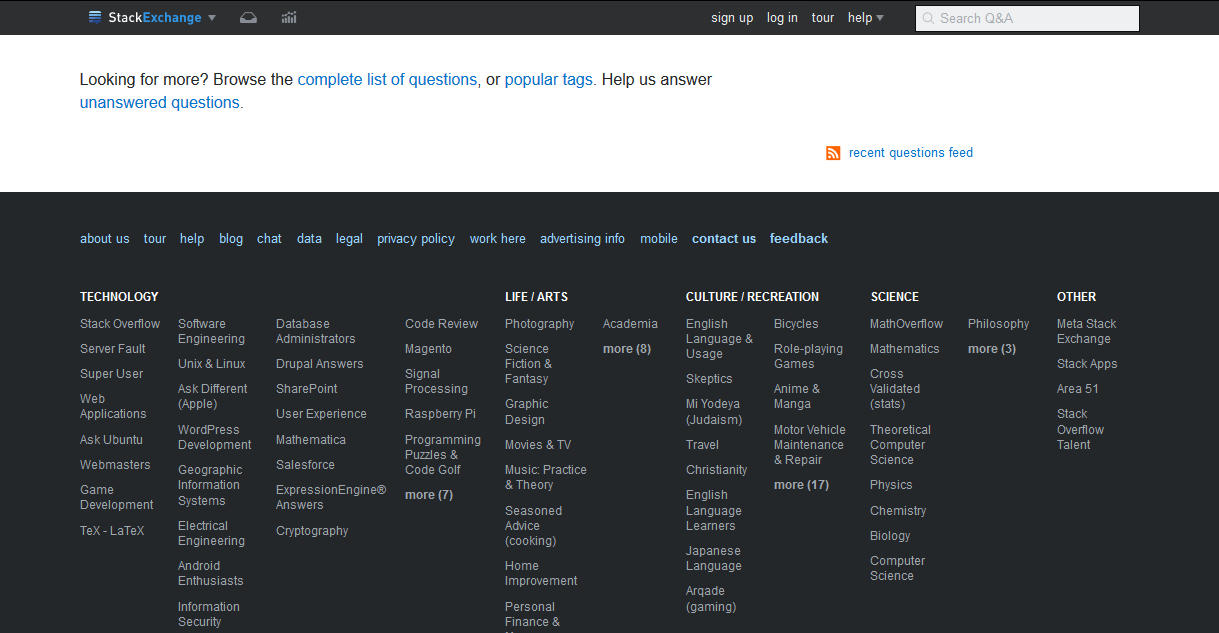Image resolution: width=1219 pixels, height=633 pixels.
Task: Open the inbox icon in the top bar
Action: [248, 17]
